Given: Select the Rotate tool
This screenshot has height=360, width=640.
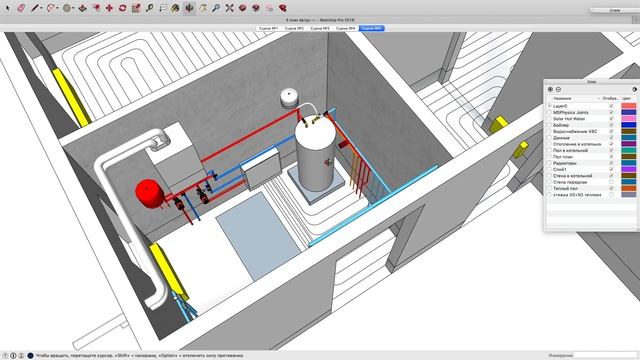Looking at the screenshot, I should pos(123,8).
